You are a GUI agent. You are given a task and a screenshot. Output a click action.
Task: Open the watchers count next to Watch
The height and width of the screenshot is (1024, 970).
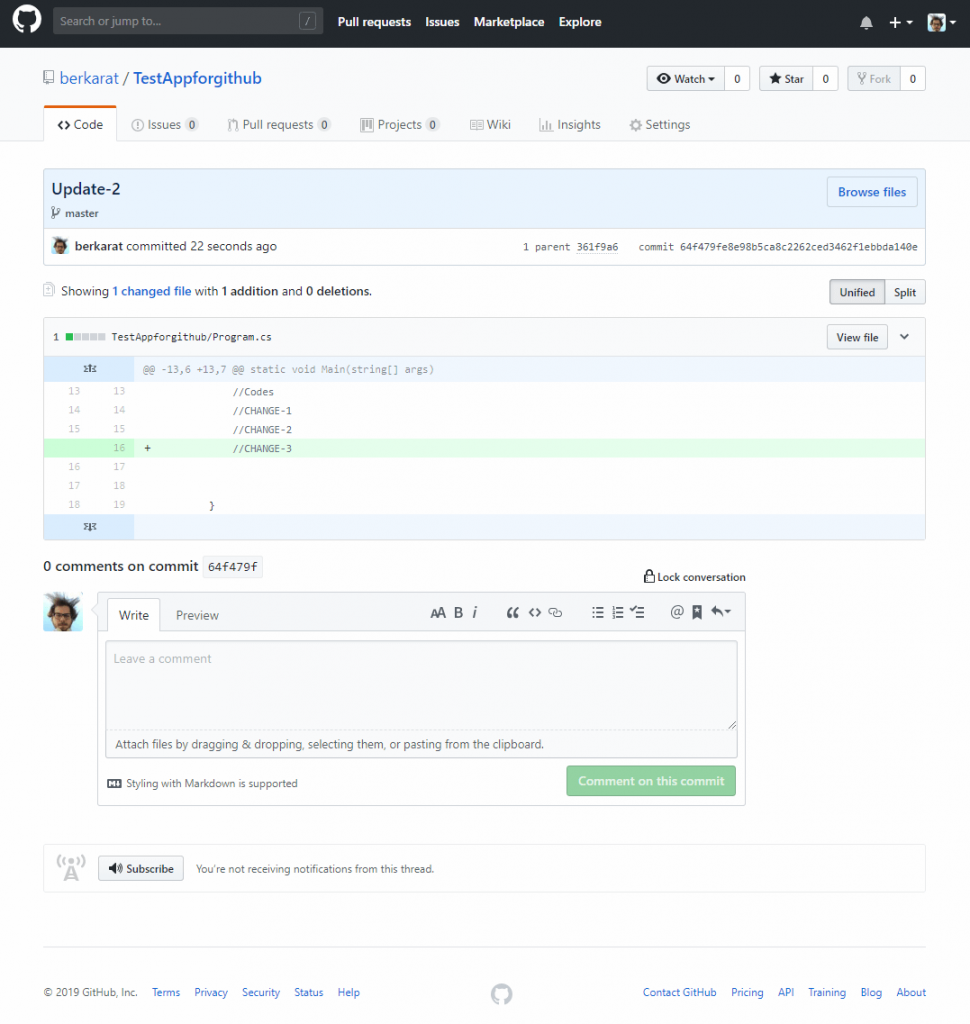click(x=737, y=79)
